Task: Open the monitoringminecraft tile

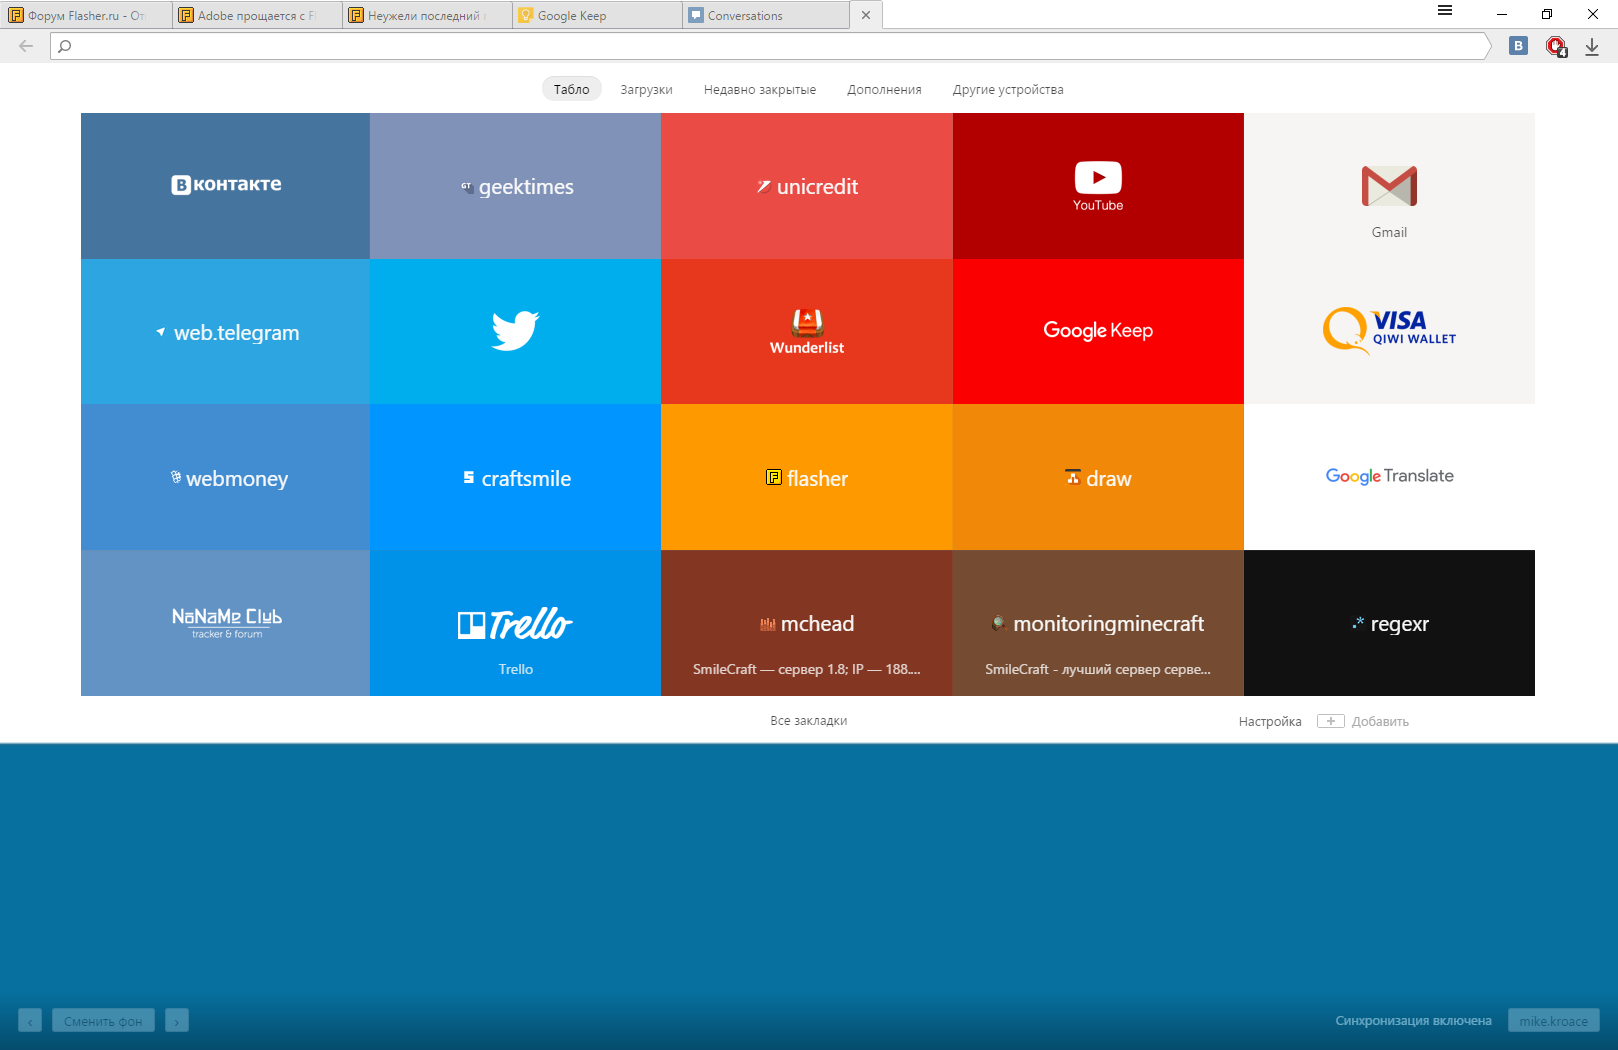Action: coord(1098,623)
